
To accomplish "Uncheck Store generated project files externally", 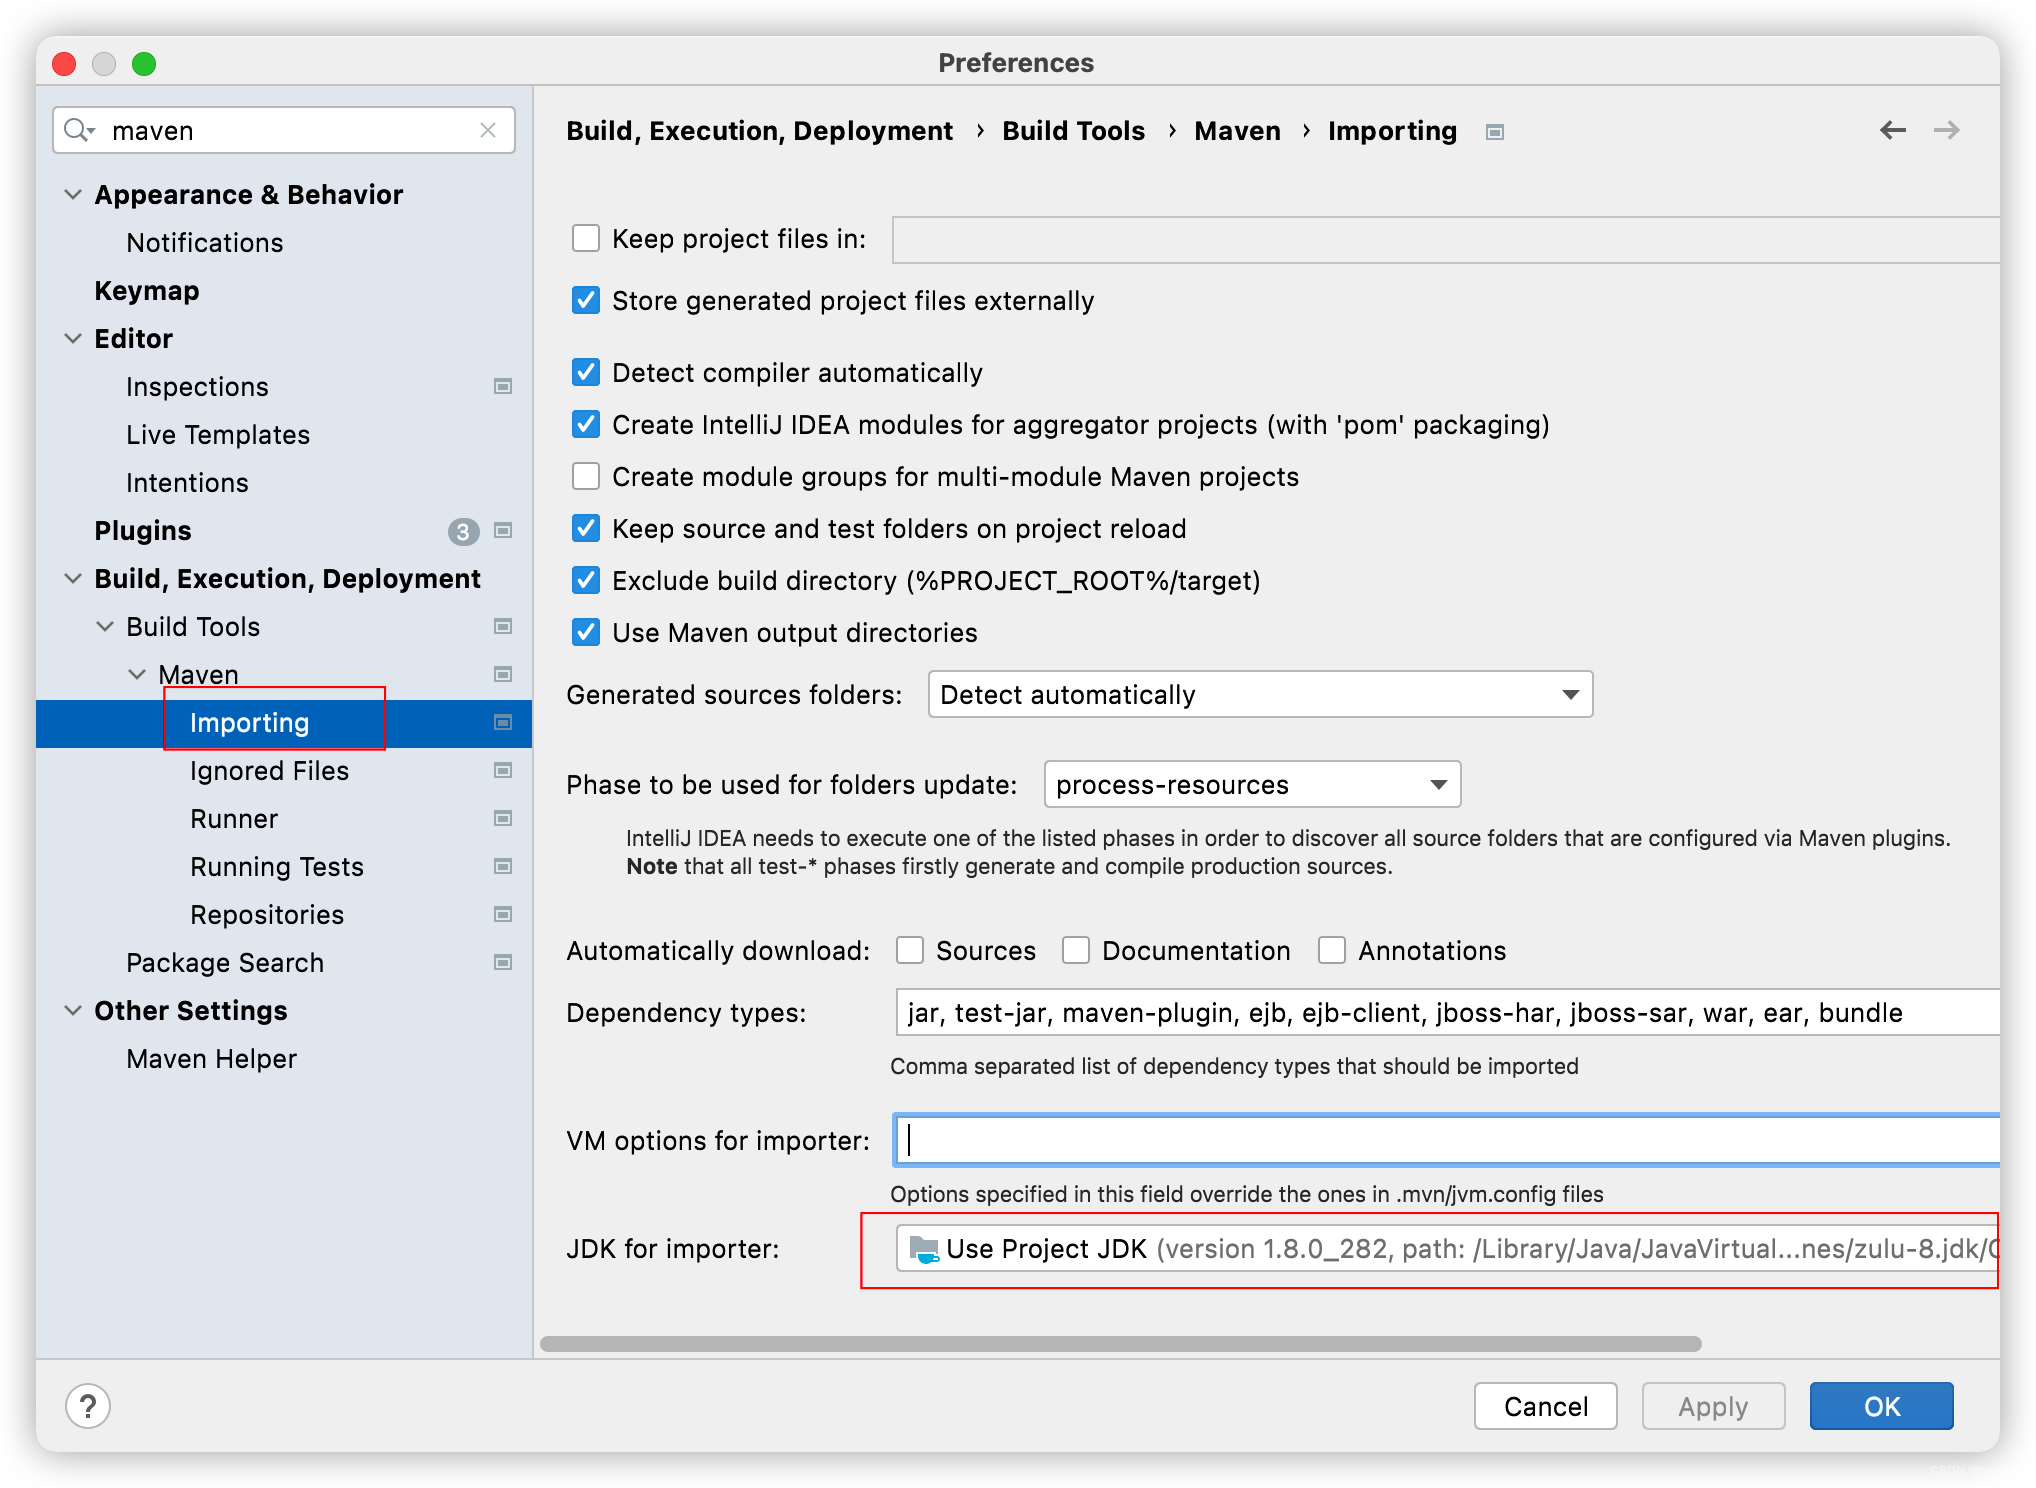I will tap(586, 300).
